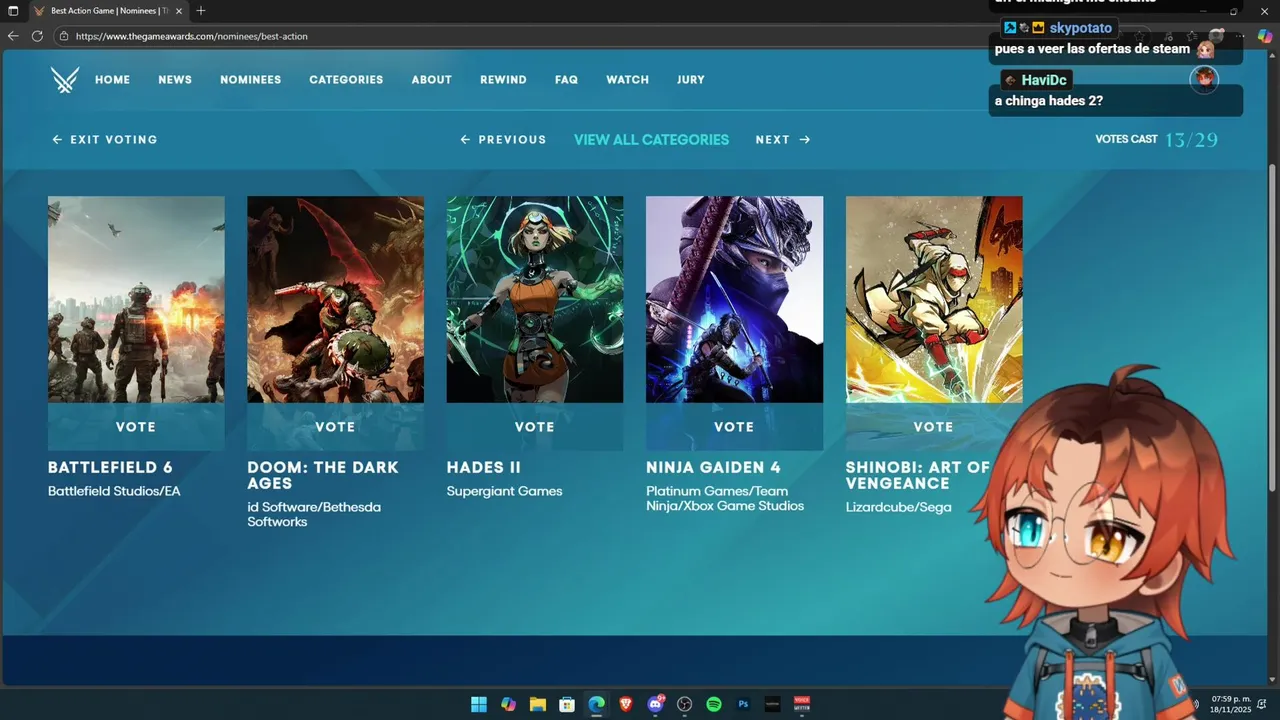The image size is (1280, 720).
Task: Open Photoshop from the taskbar
Action: pyautogui.click(x=743, y=704)
